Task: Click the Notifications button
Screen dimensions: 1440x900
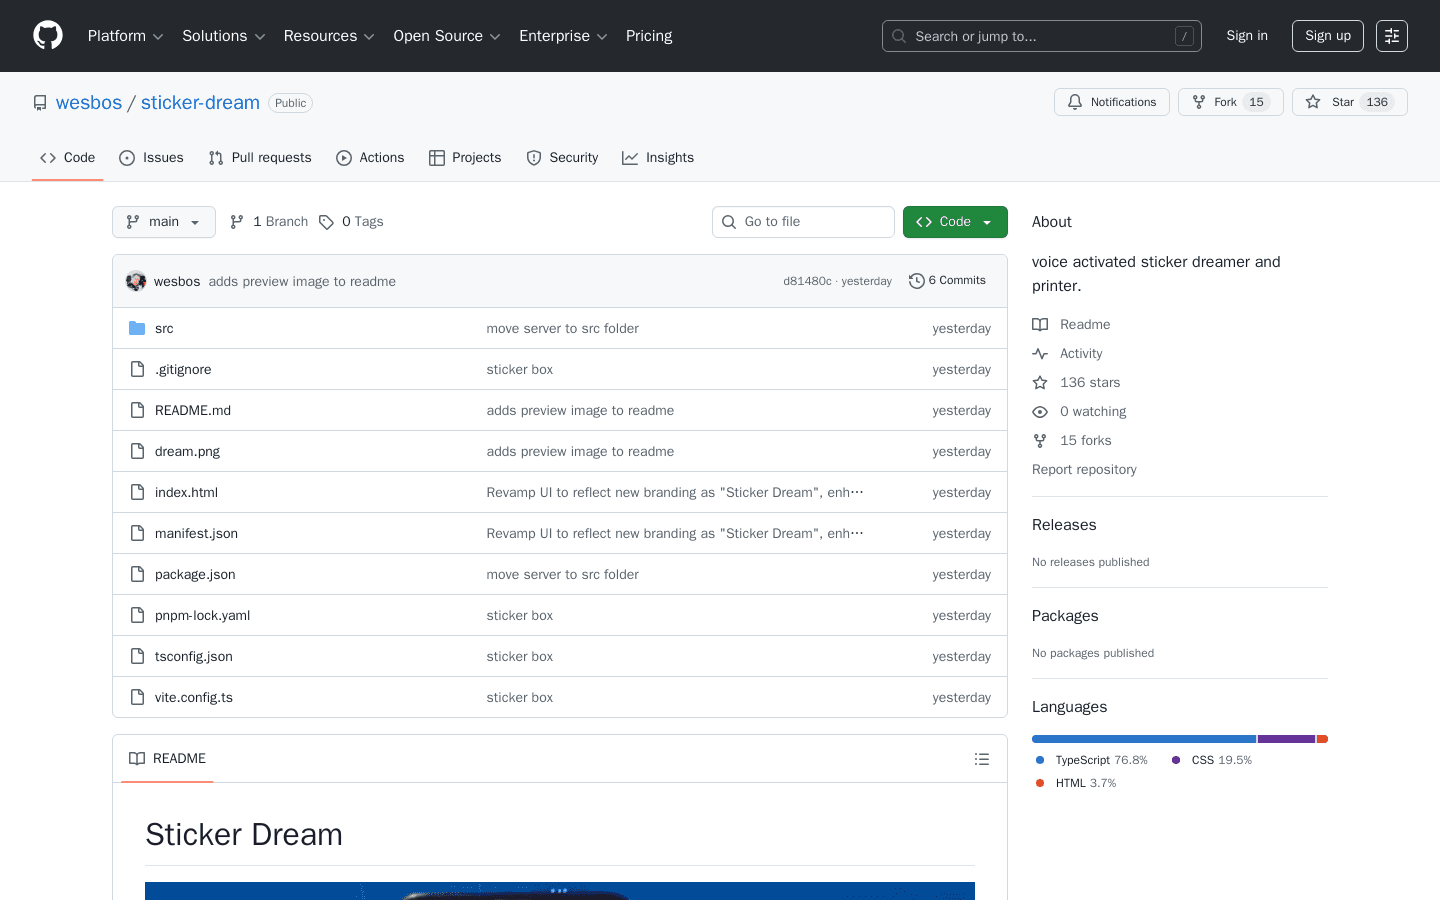Action: point(1112,102)
